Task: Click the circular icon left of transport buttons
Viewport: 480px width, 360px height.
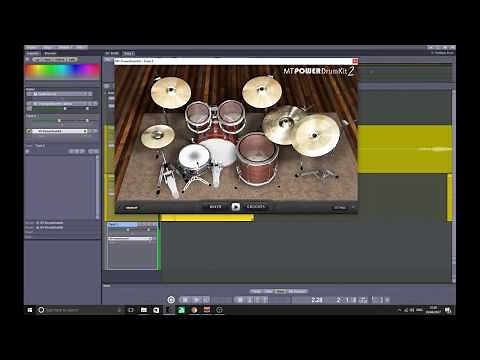Action: pyautogui.click(x=171, y=300)
